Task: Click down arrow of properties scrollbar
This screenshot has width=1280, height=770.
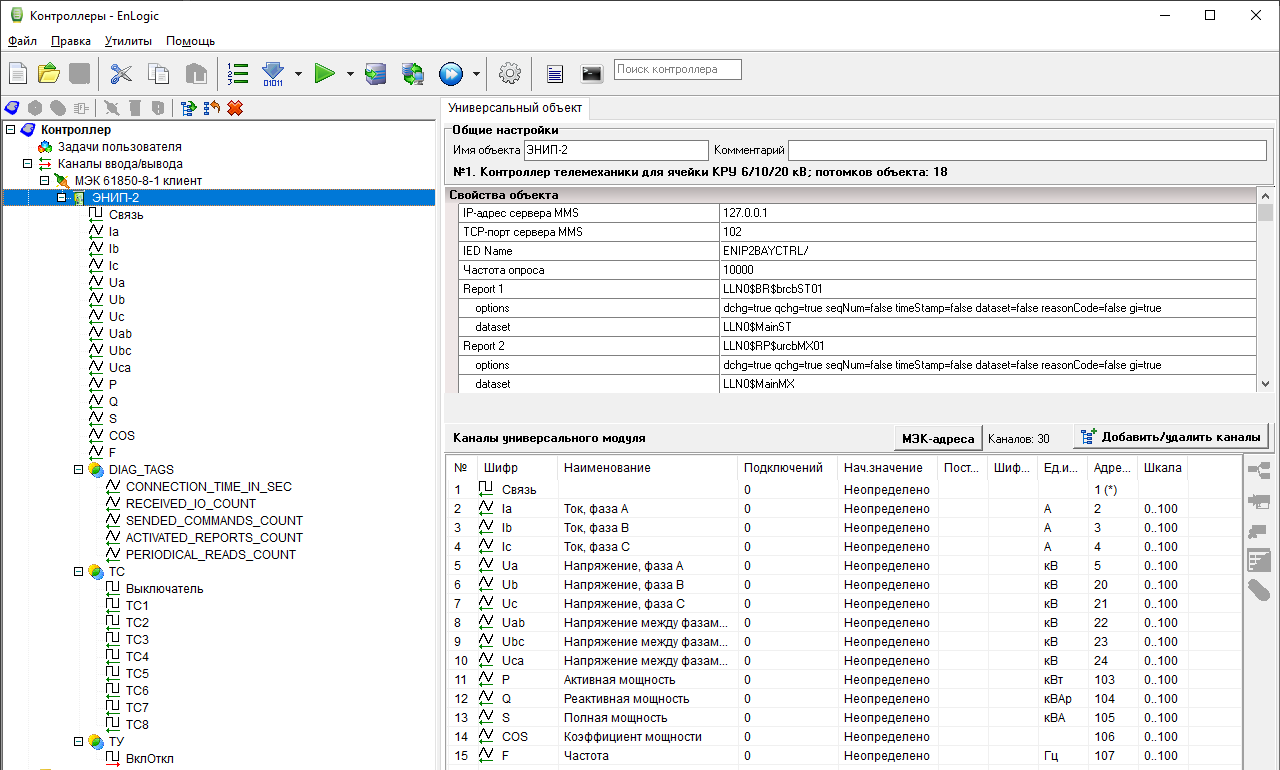Action: click(1266, 384)
